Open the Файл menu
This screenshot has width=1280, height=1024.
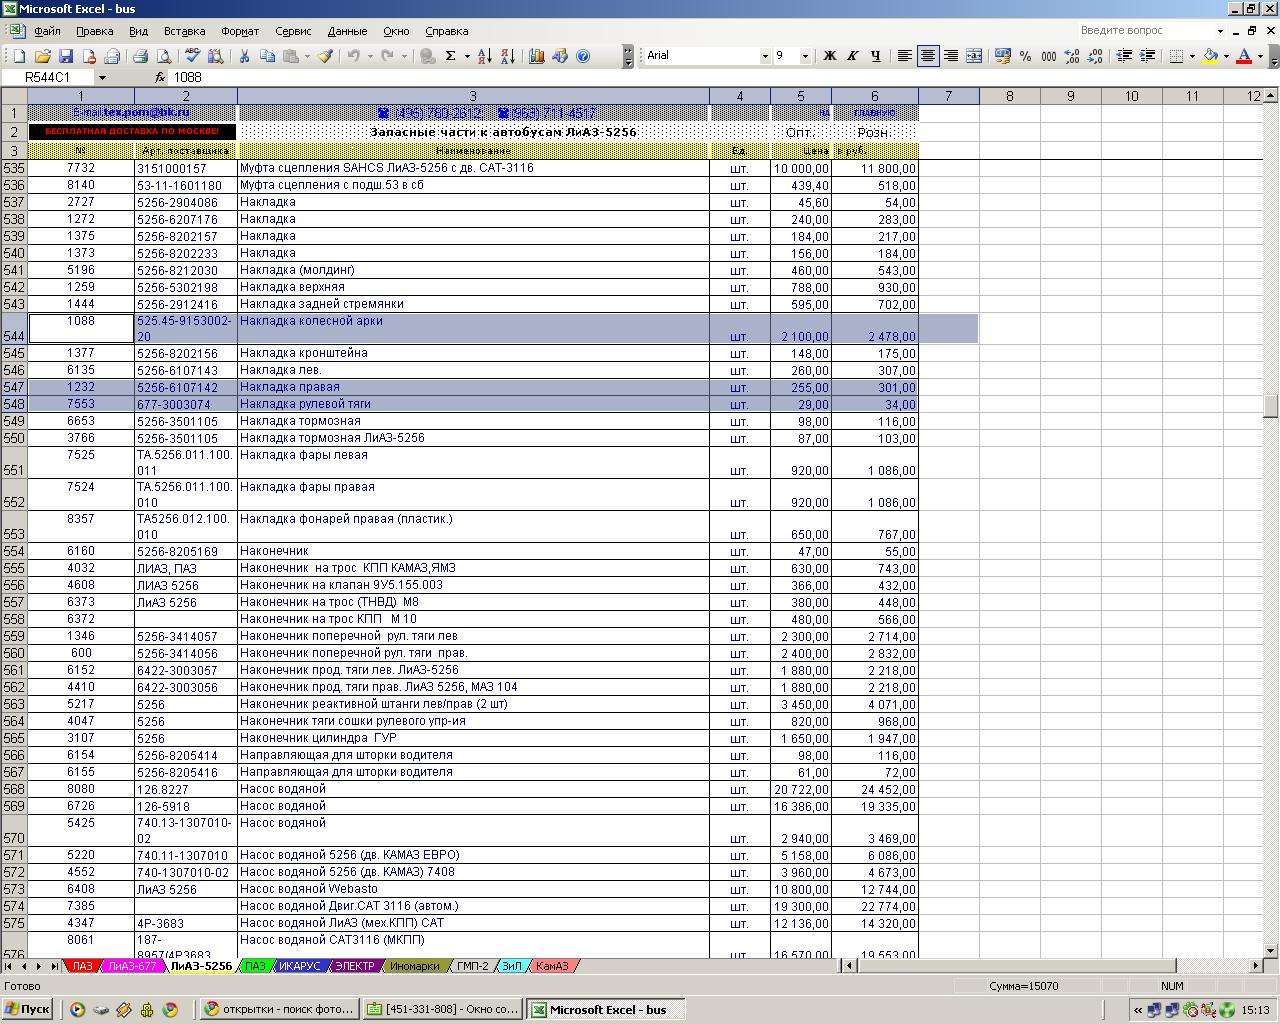pos(47,31)
